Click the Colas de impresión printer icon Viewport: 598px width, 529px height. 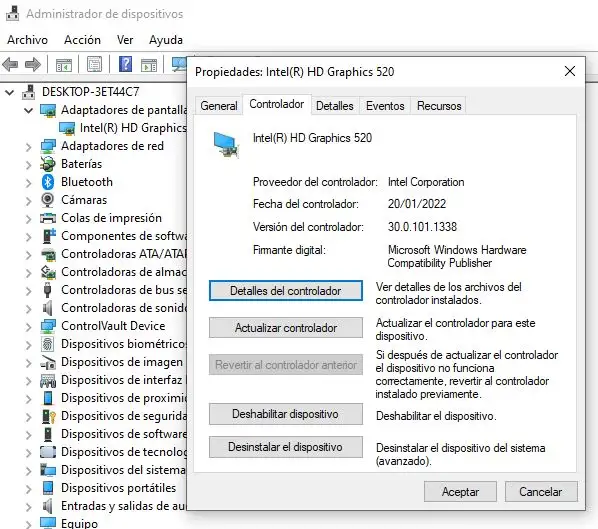(x=48, y=218)
